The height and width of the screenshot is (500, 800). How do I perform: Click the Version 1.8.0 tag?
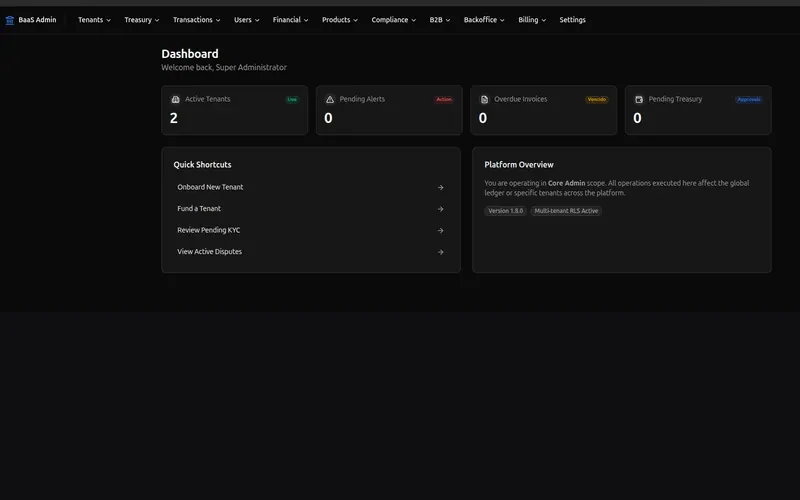506,211
